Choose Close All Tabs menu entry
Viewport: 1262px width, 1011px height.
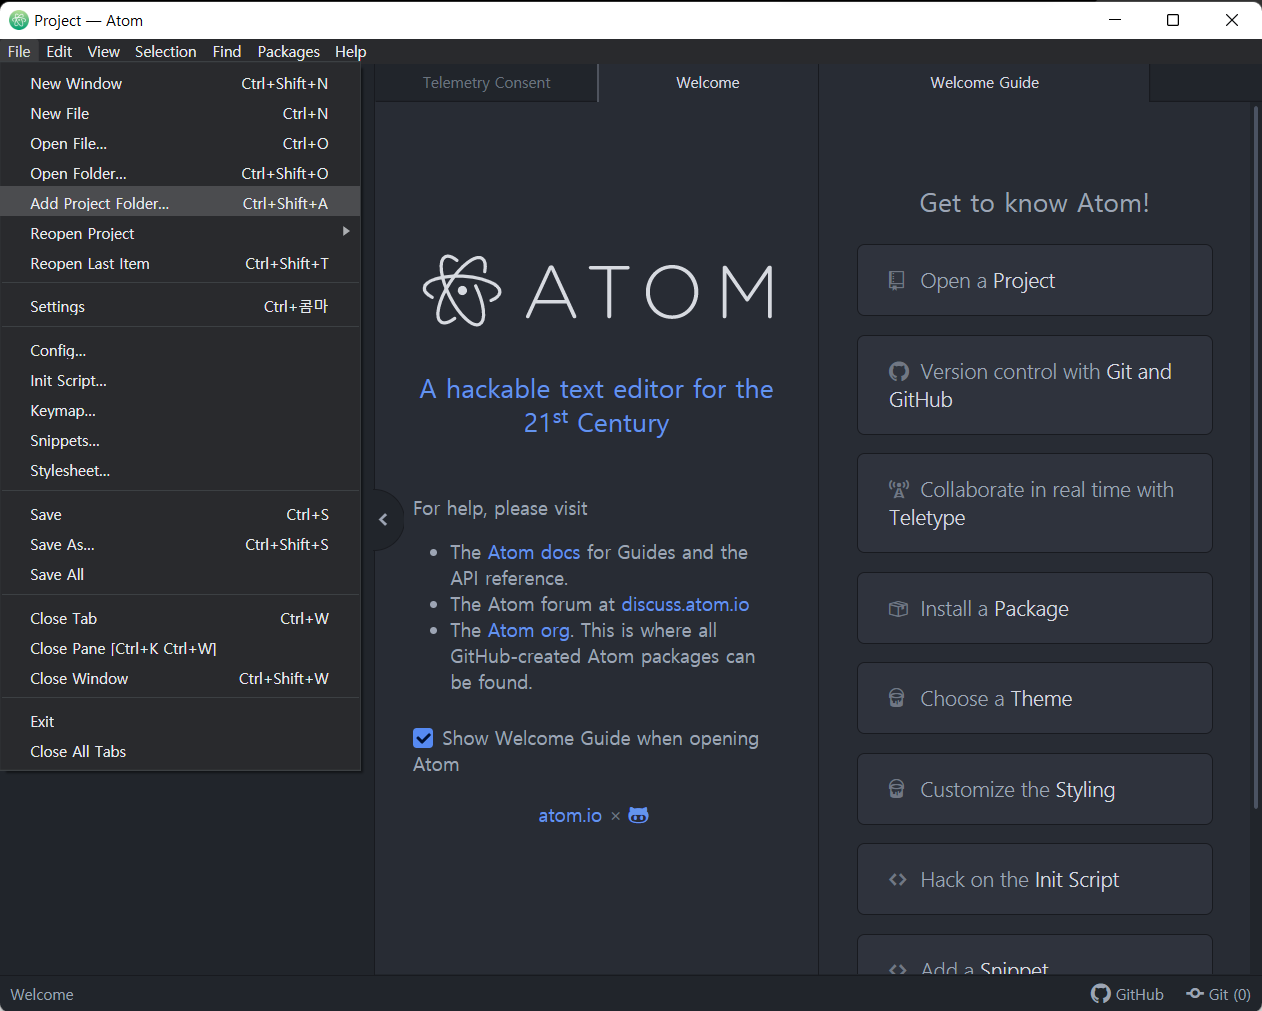click(180, 752)
